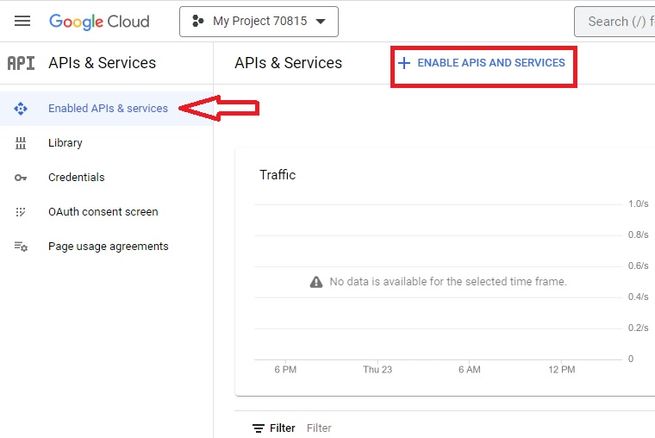This screenshot has width=655, height=438.
Task: Click the Filter icon below chart
Action: click(x=258, y=428)
